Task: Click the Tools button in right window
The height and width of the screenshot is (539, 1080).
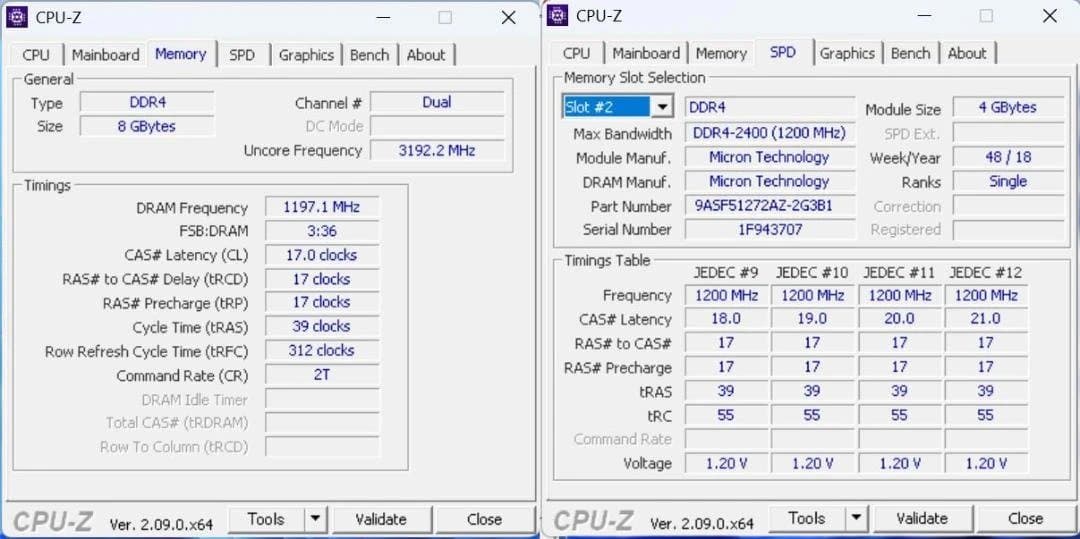Action: 807,518
